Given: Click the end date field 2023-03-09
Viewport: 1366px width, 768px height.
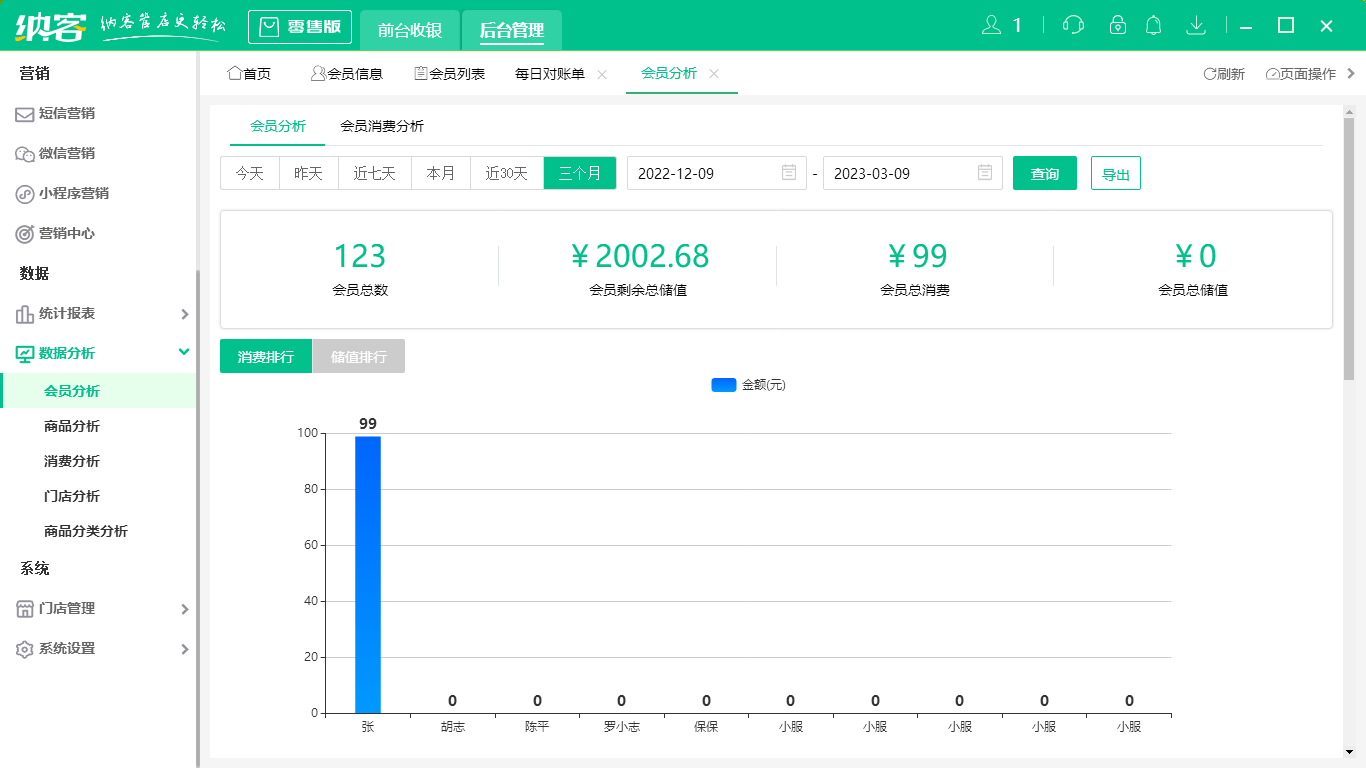Looking at the screenshot, I should pos(913,173).
